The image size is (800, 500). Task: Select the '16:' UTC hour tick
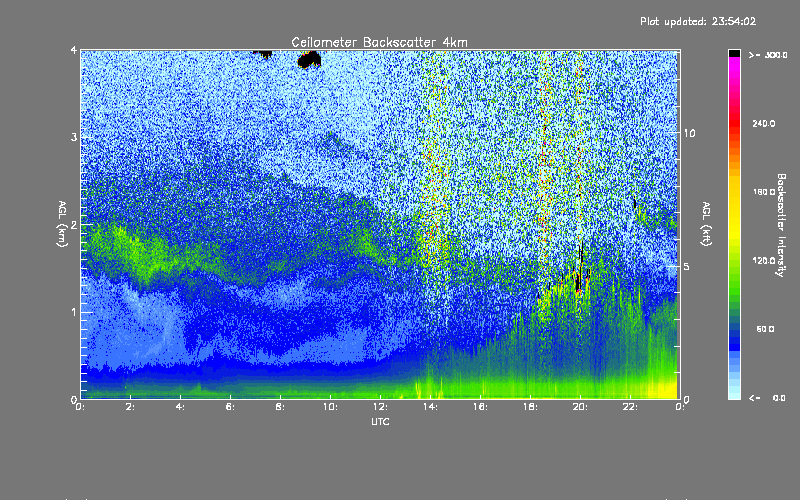tap(480, 407)
